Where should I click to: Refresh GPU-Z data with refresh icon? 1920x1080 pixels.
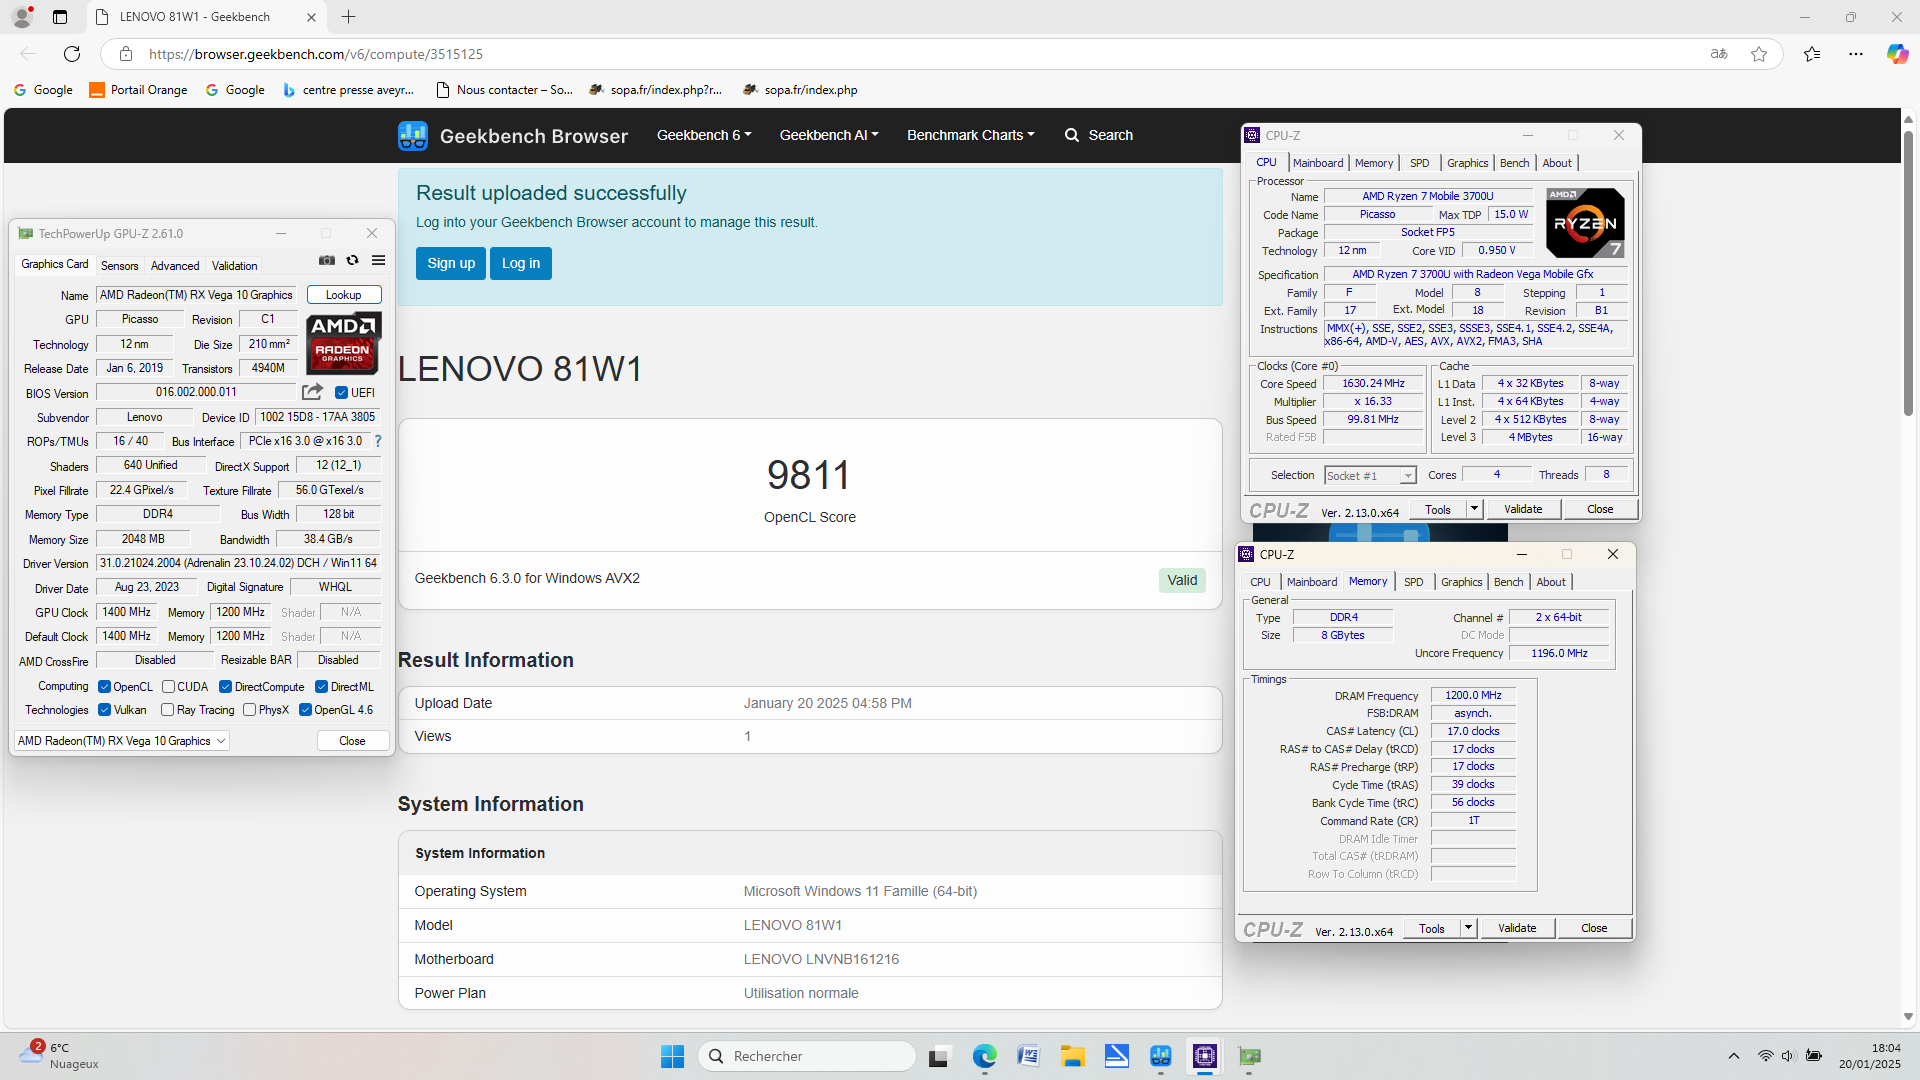(x=352, y=260)
